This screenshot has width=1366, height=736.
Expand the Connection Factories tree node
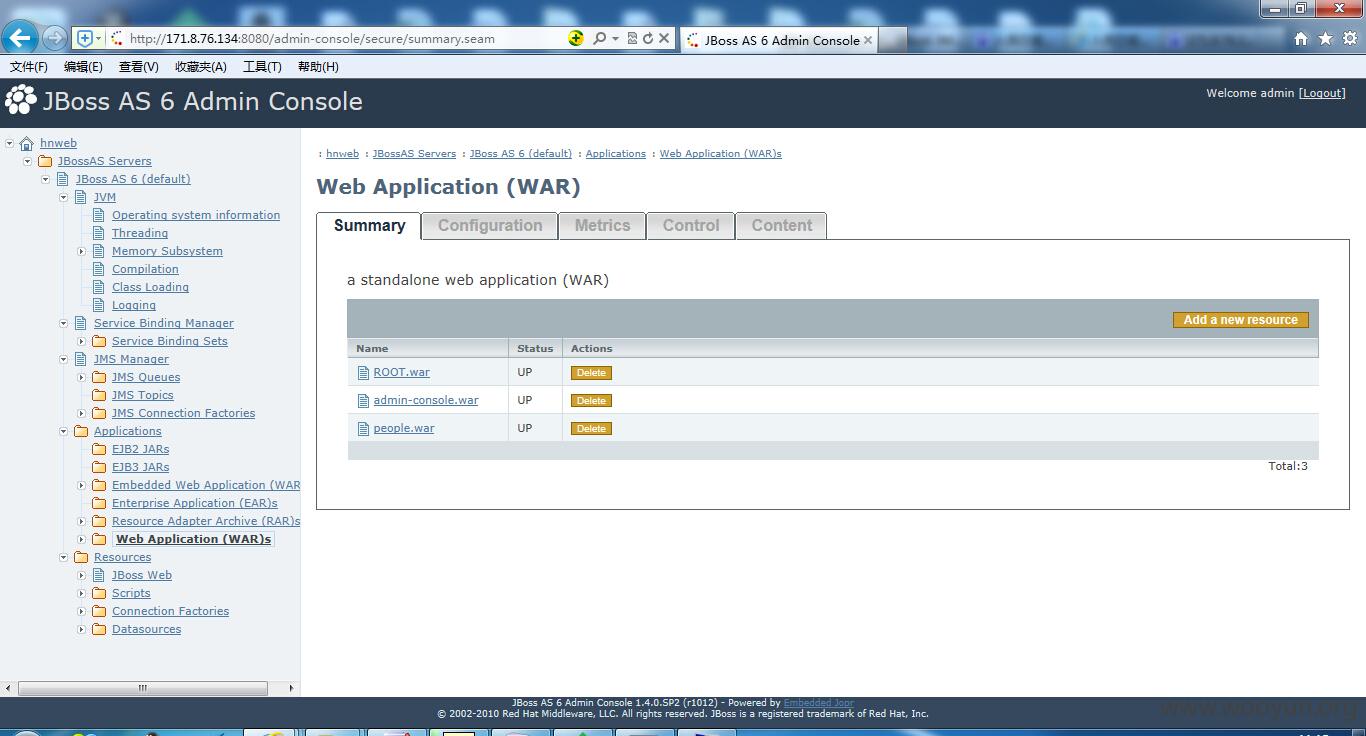click(82, 612)
